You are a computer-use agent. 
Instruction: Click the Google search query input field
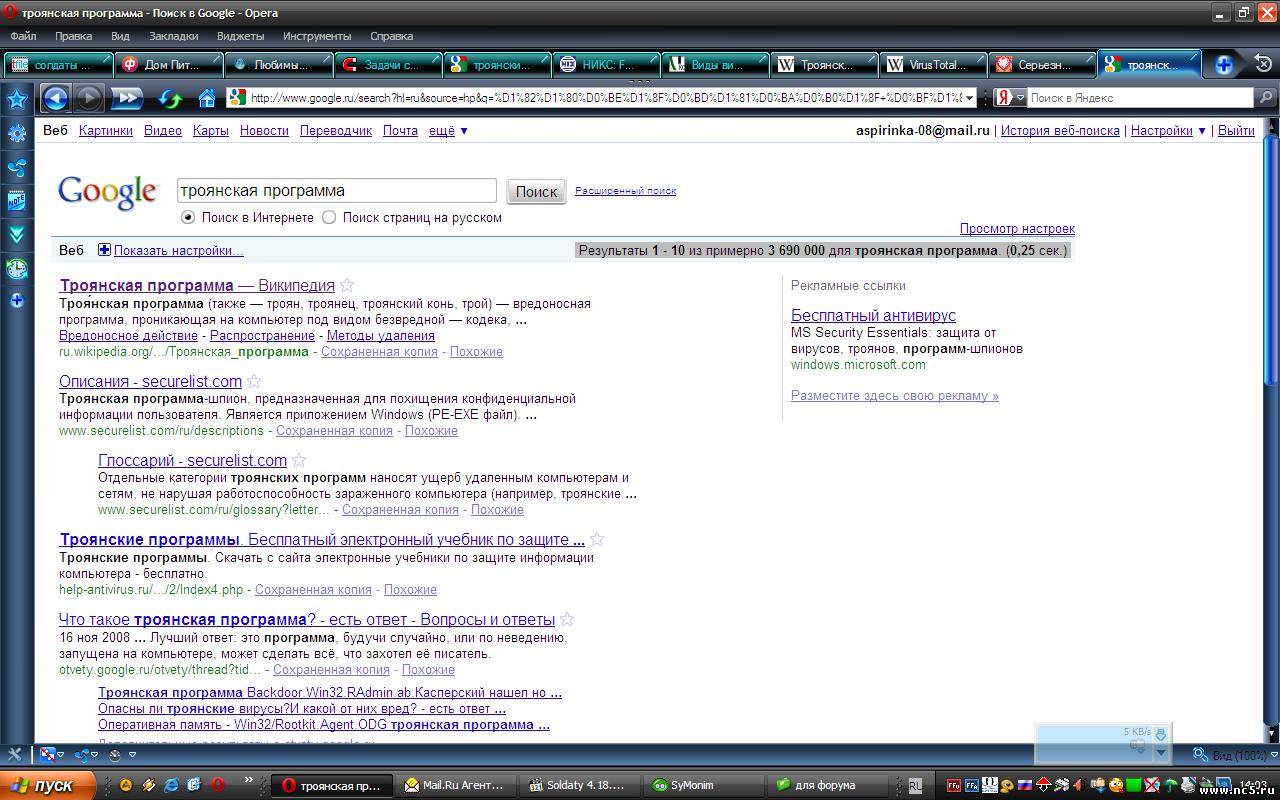coord(336,191)
